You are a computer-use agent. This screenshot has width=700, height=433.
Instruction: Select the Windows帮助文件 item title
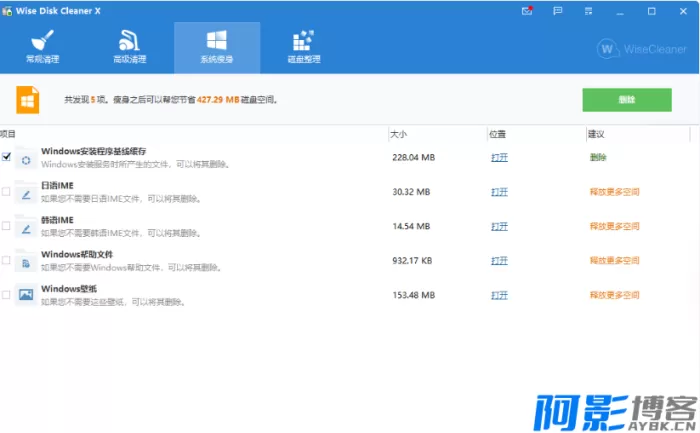coord(77,254)
